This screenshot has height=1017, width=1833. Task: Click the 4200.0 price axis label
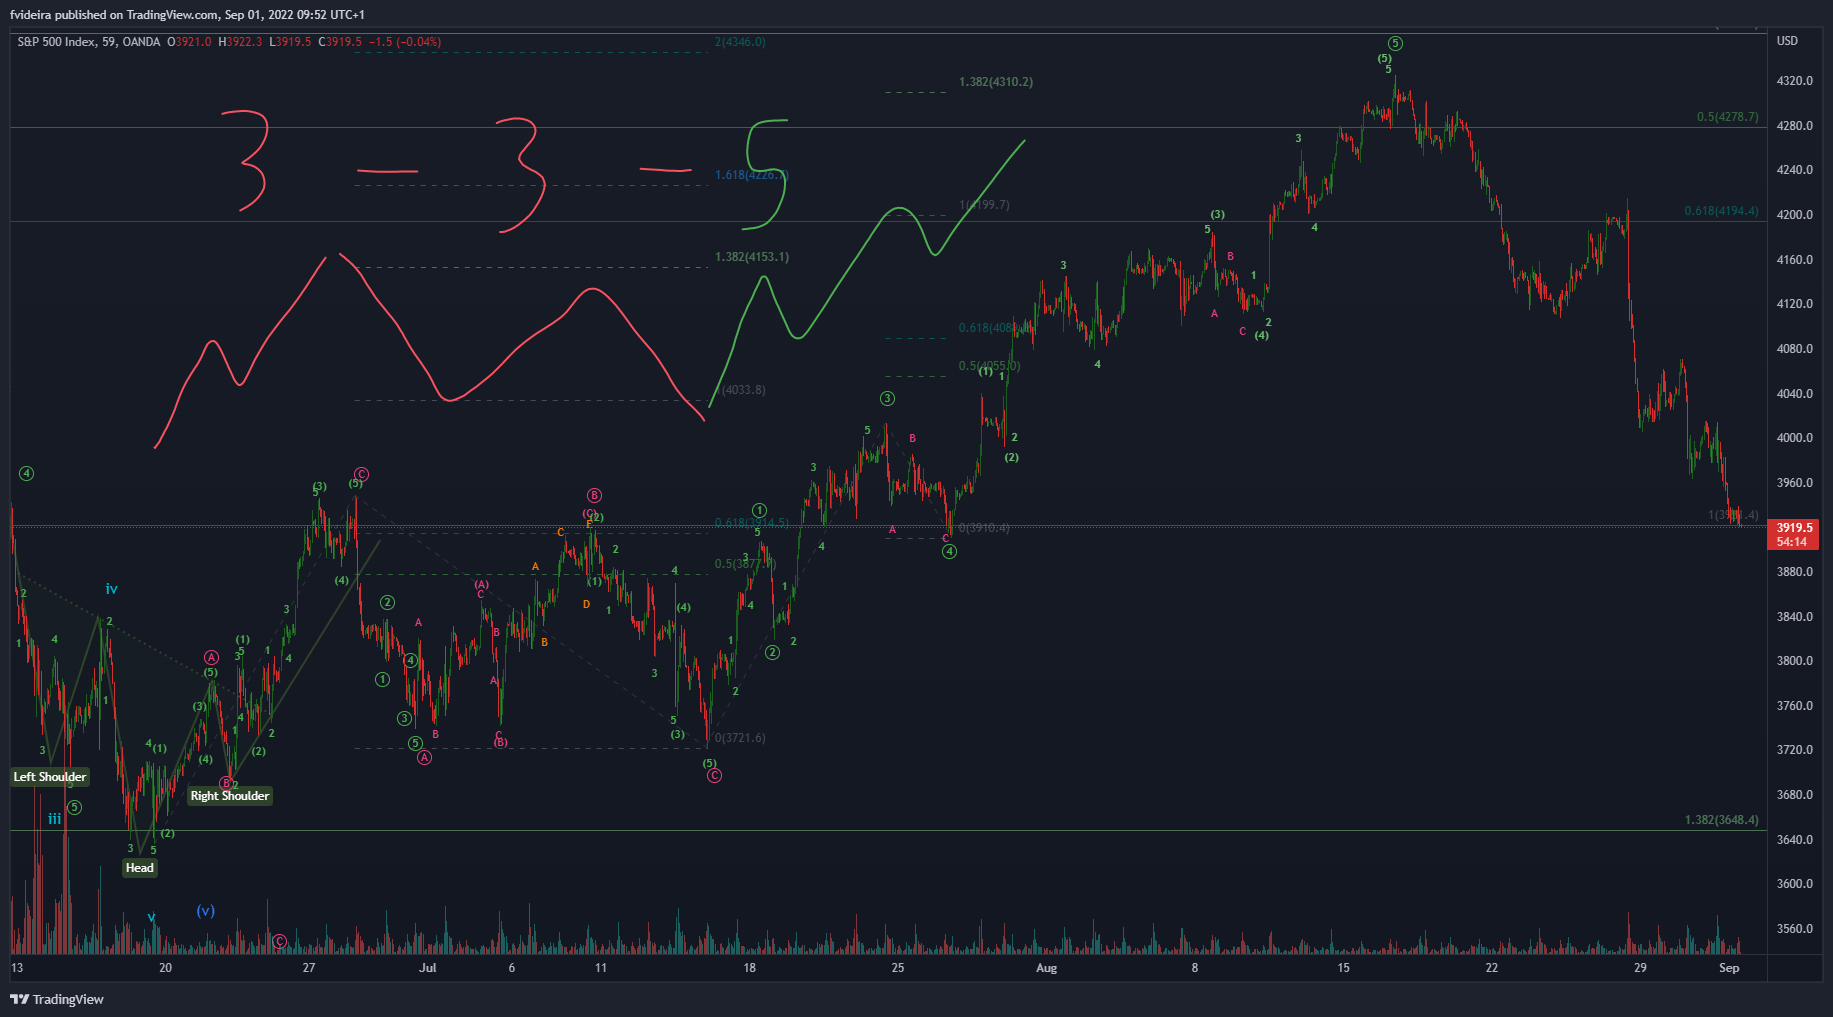click(1795, 215)
